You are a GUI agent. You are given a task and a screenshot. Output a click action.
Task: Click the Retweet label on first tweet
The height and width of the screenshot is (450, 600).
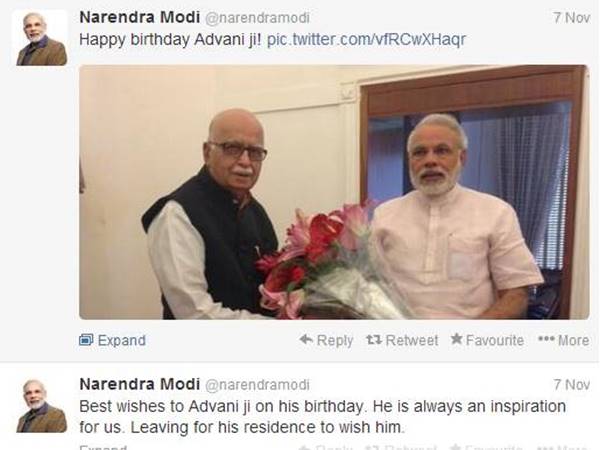412,340
